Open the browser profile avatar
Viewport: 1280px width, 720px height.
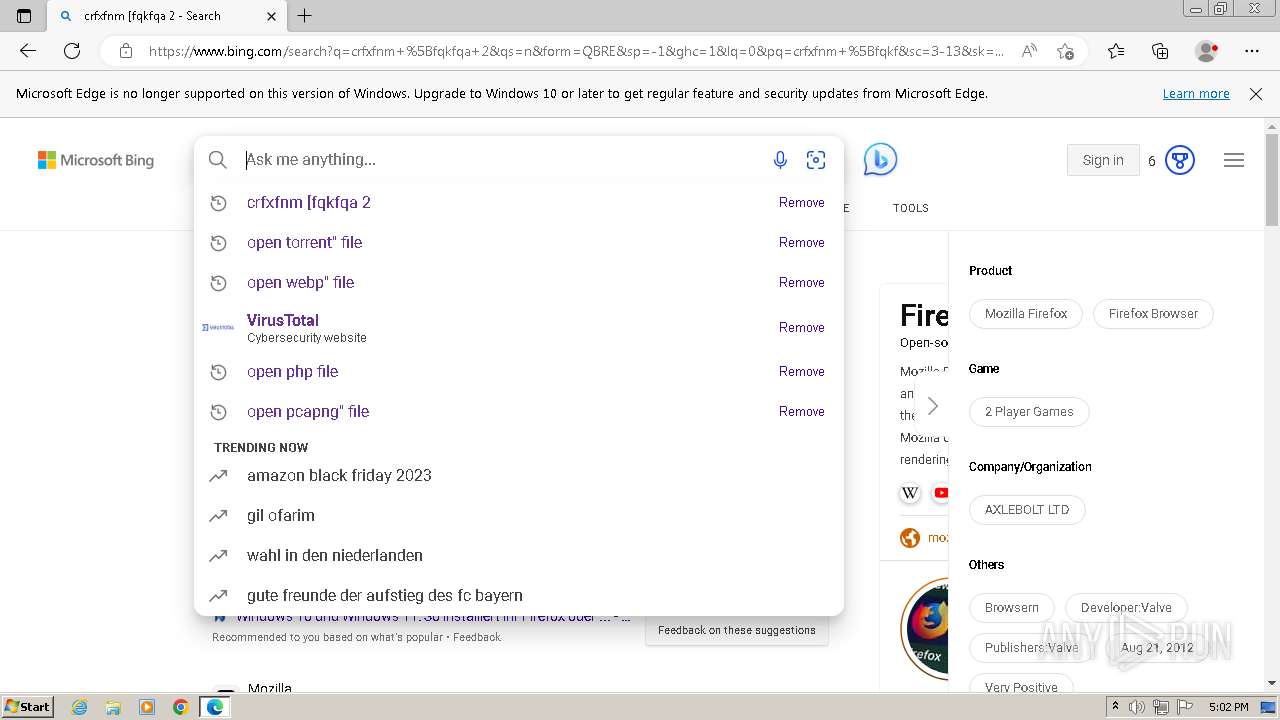click(1206, 51)
